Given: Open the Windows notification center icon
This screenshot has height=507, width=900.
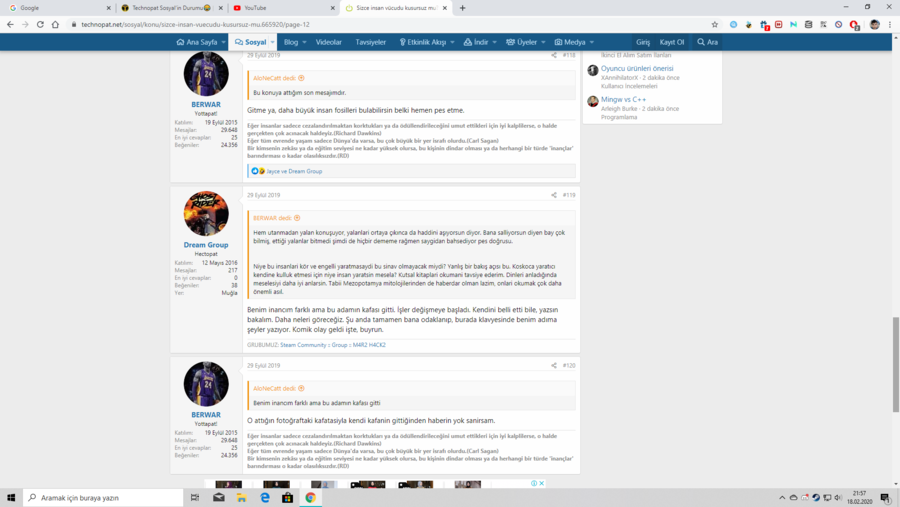Looking at the screenshot, I should click(886, 498).
